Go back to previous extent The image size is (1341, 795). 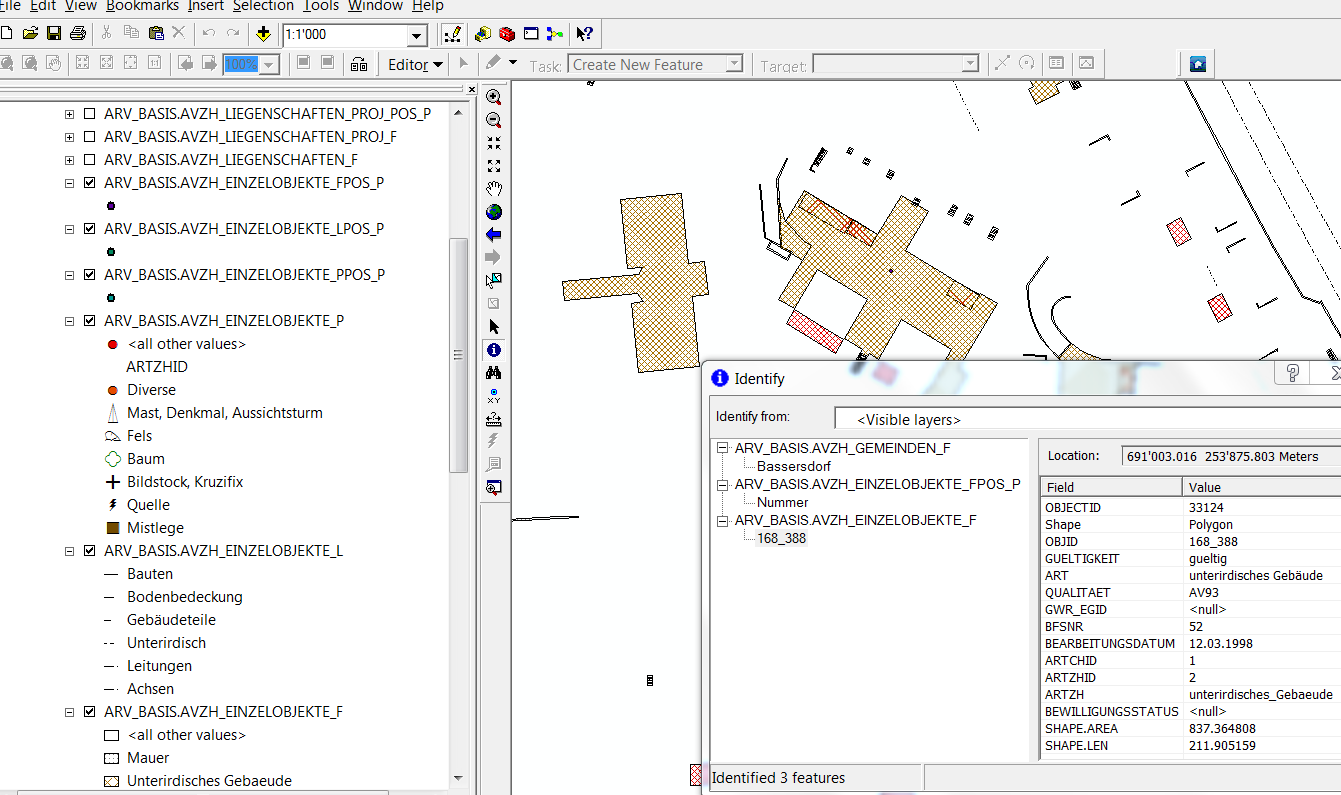[493, 235]
